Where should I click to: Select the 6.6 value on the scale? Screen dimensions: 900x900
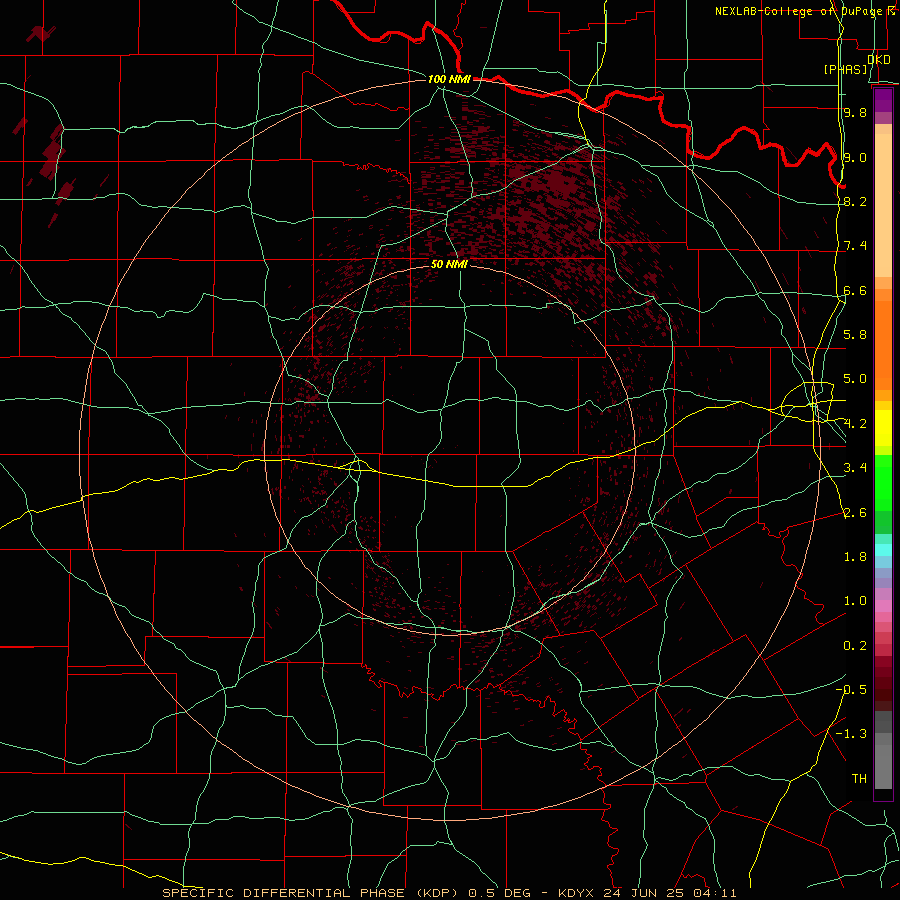point(855,290)
